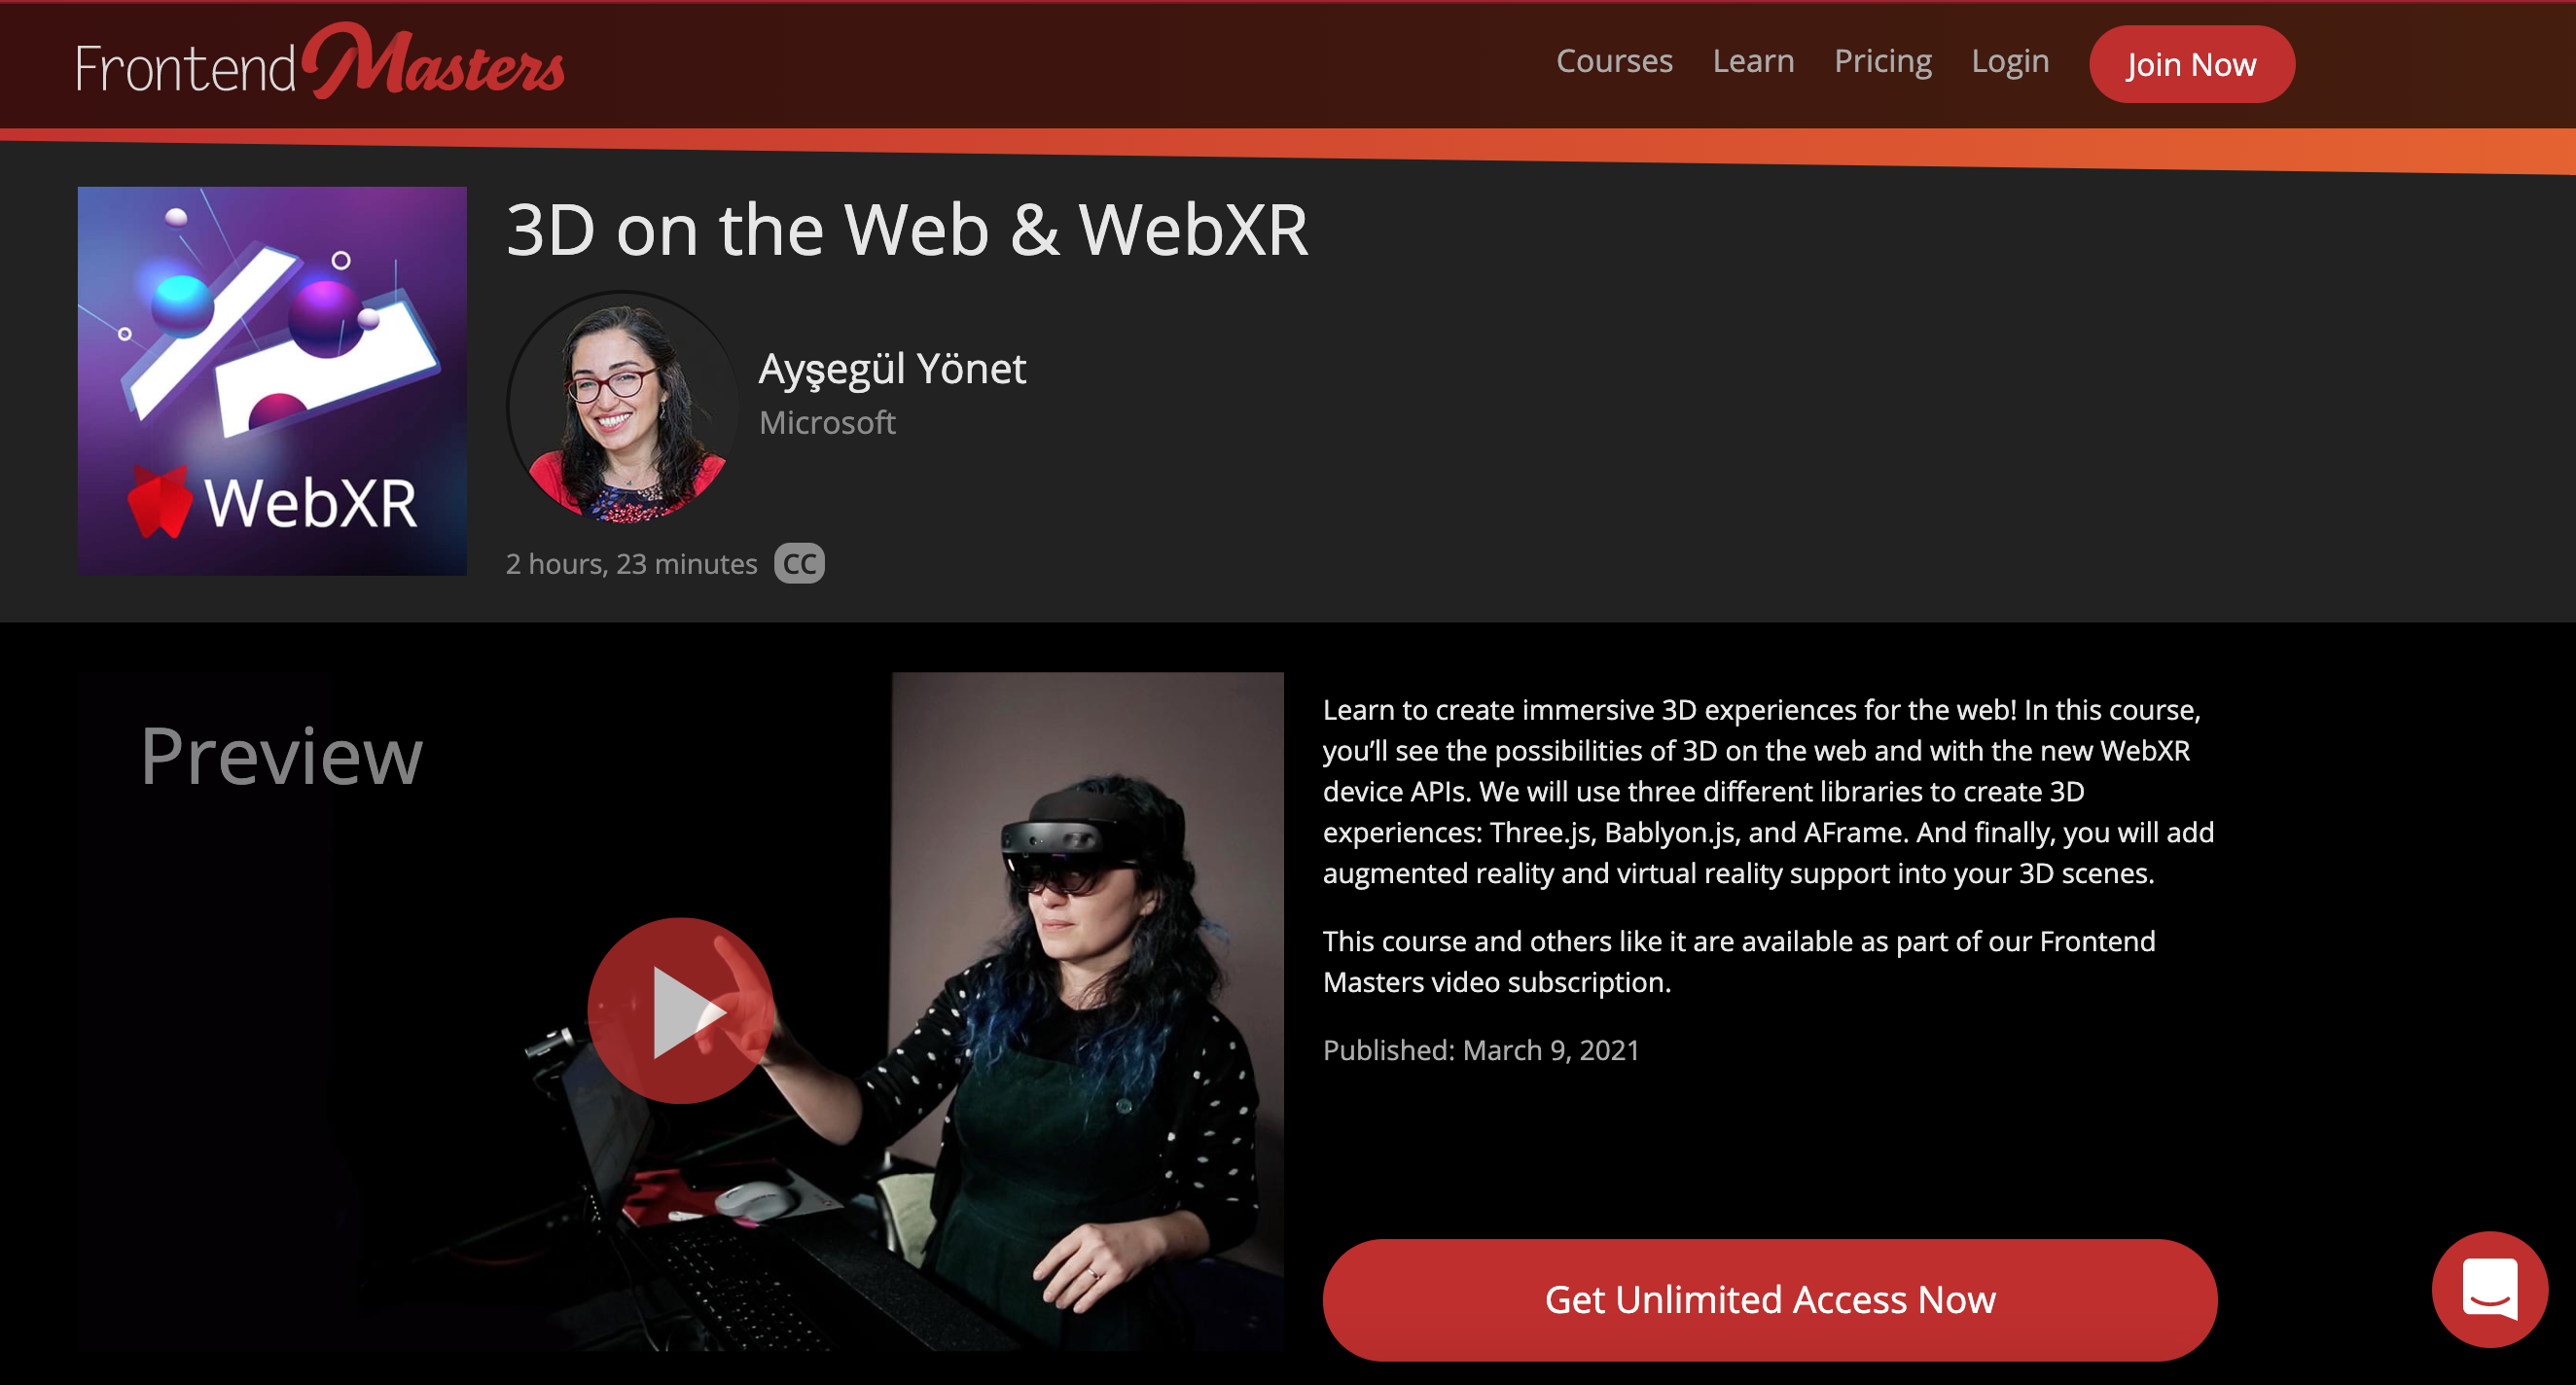2576x1385 pixels.
Task: Play the course preview video
Action: click(x=680, y=1010)
